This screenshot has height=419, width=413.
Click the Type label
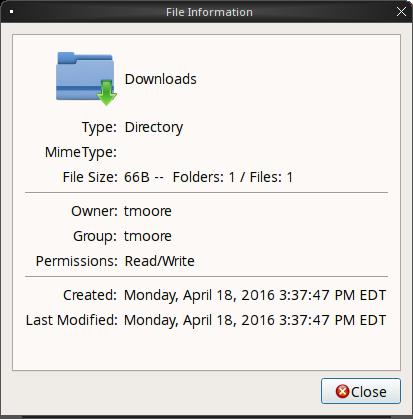[99, 128]
